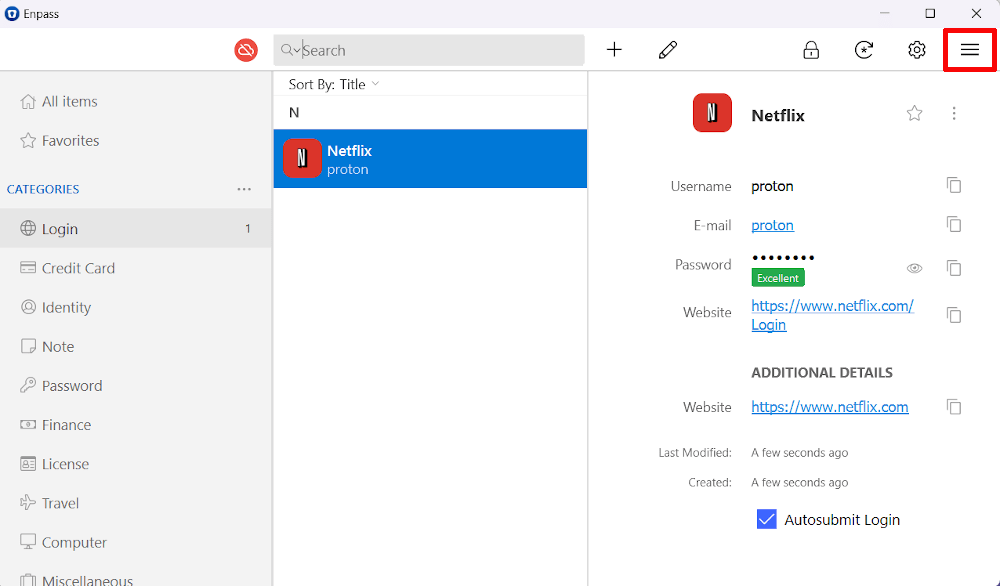Edit the item with pencil icon

click(668, 50)
